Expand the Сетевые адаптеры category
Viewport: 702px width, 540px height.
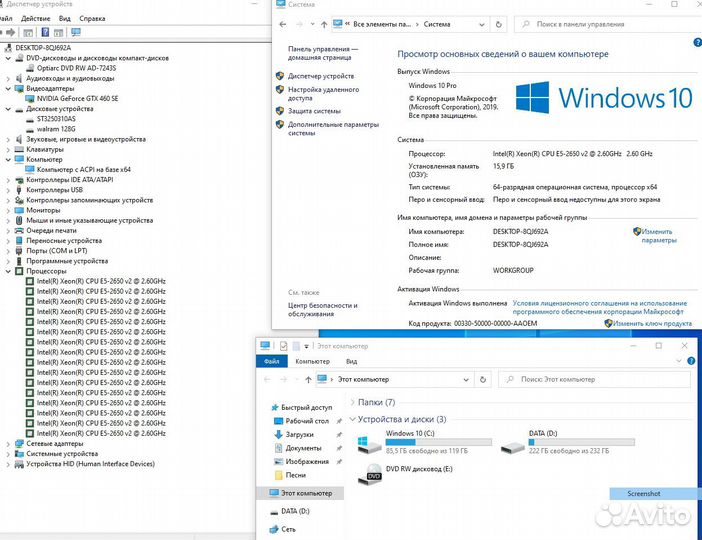point(8,444)
